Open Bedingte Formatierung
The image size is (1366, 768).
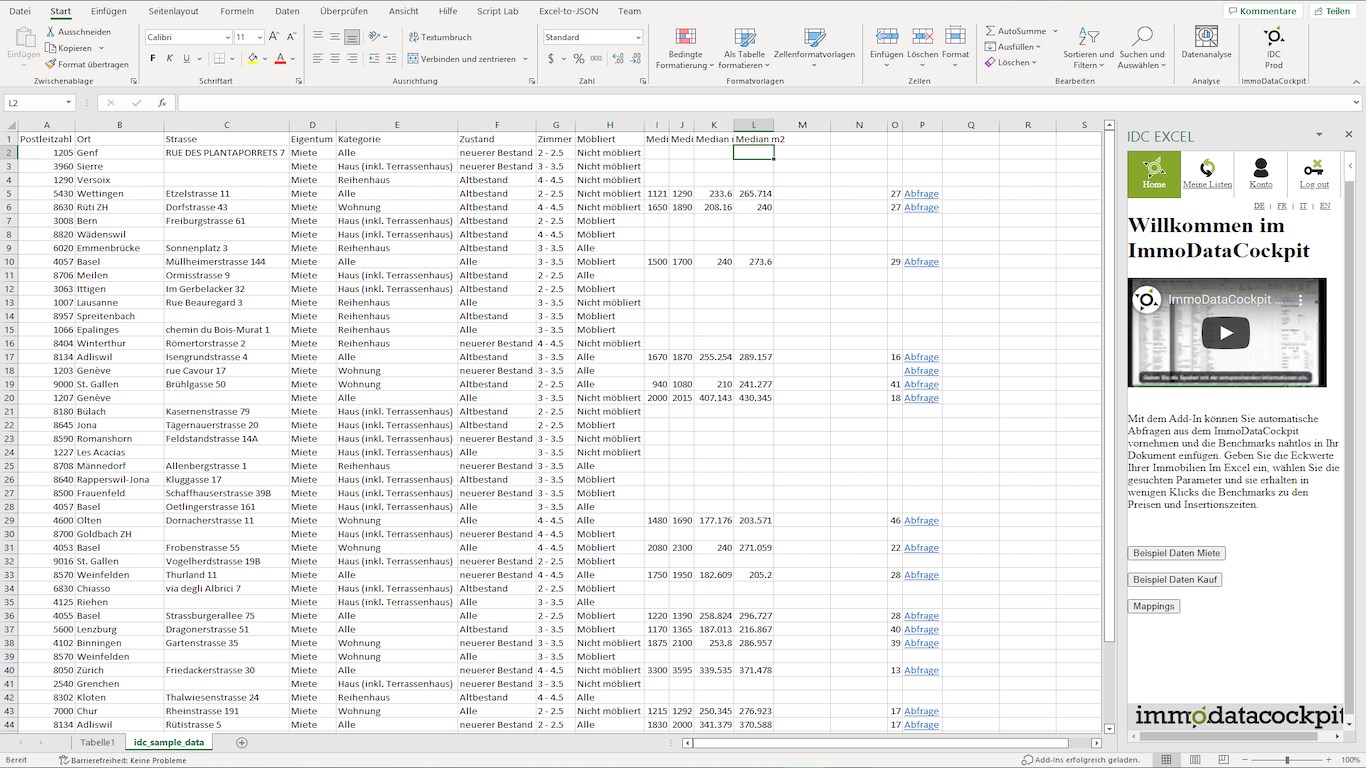[686, 48]
